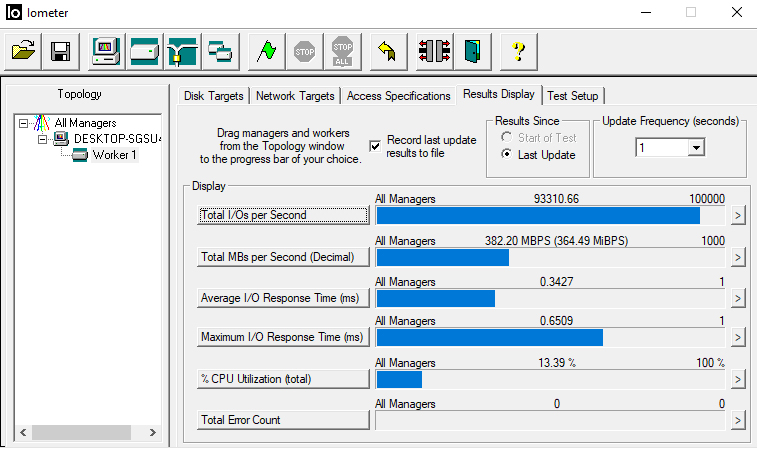Open the Update Frequency seconds dropdown
The image size is (758, 449).
[696, 147]
